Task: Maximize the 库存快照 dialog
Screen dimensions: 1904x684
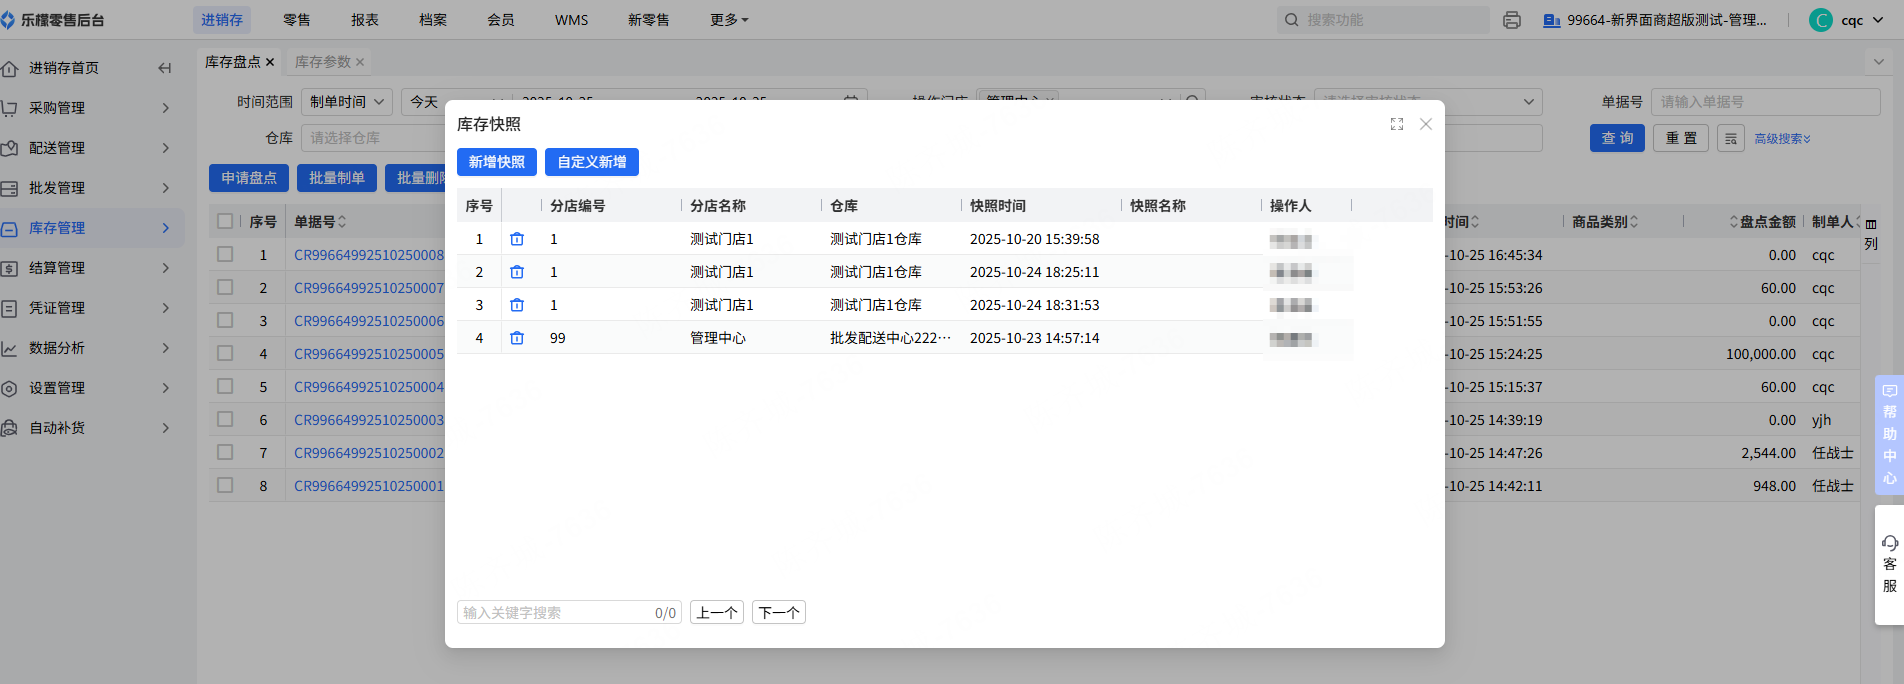Action: (1397, 124)
